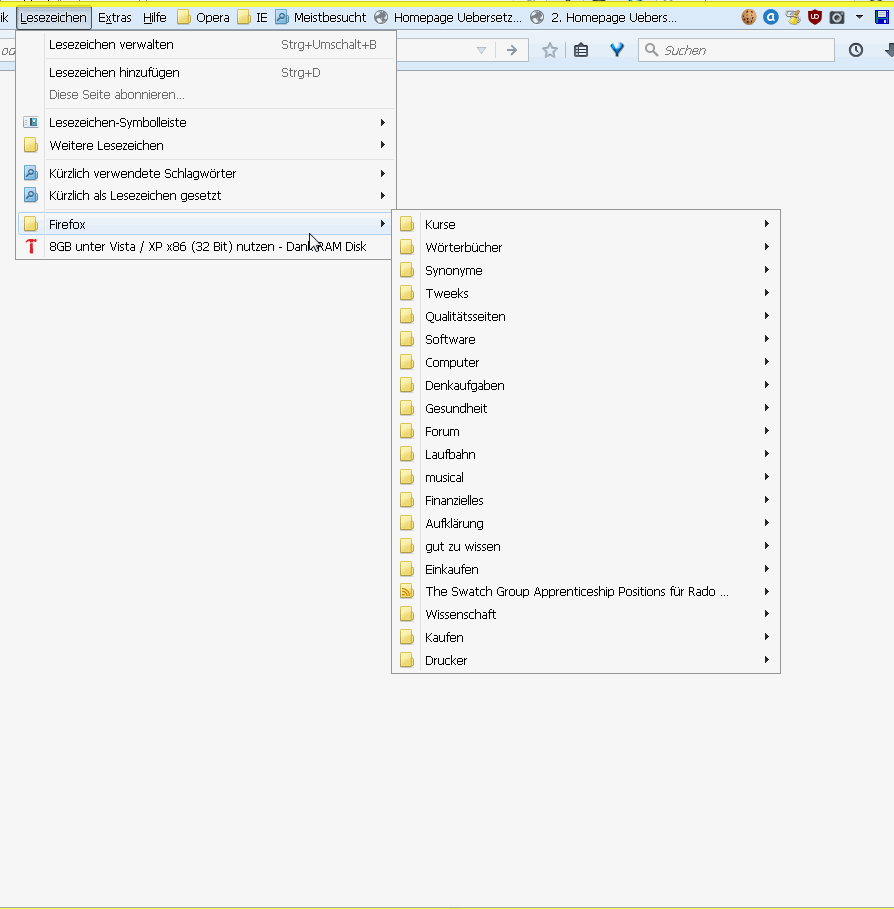The width and height of the screenshot is (894, 909).
Task: Open the Lesezeichen menu
Action: point(53,17)
